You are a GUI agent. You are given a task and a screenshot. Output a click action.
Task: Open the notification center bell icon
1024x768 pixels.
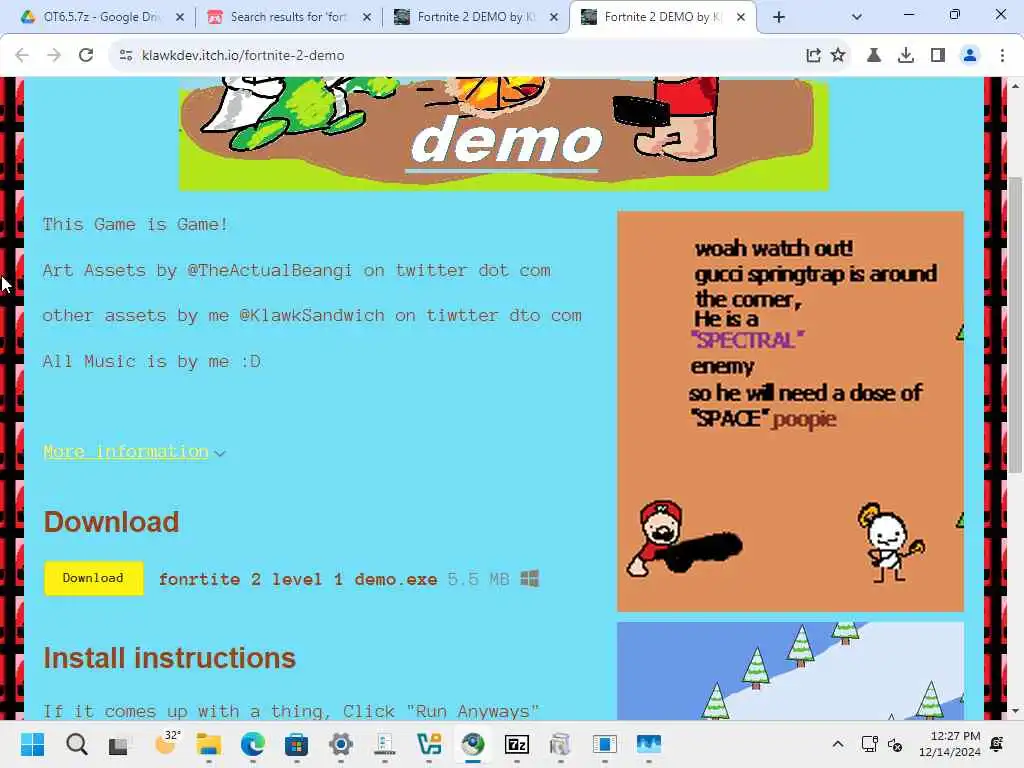point(997,744)
